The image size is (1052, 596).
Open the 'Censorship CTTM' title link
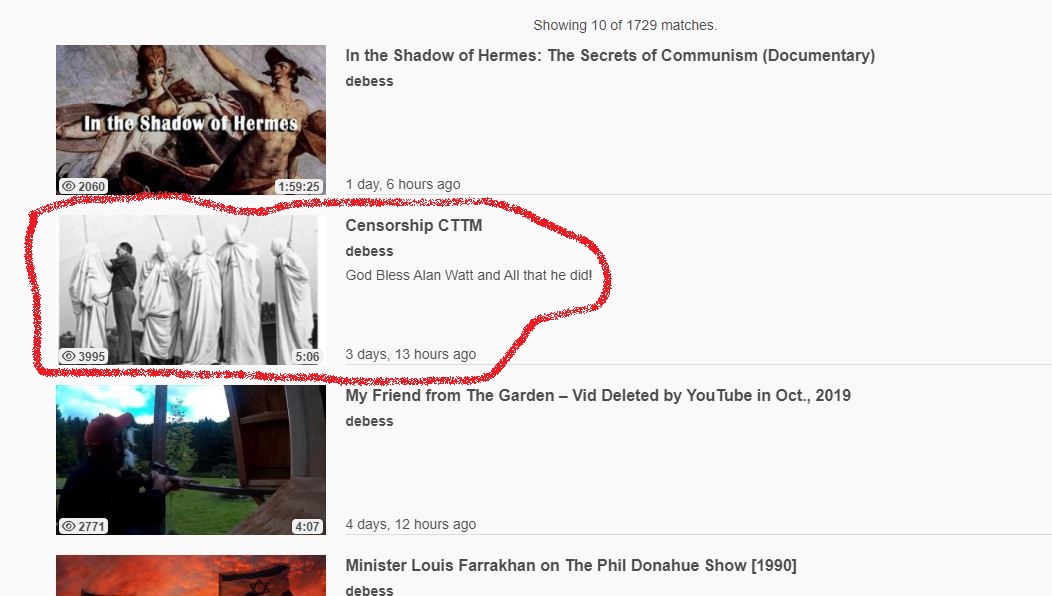tap(414, 226)
